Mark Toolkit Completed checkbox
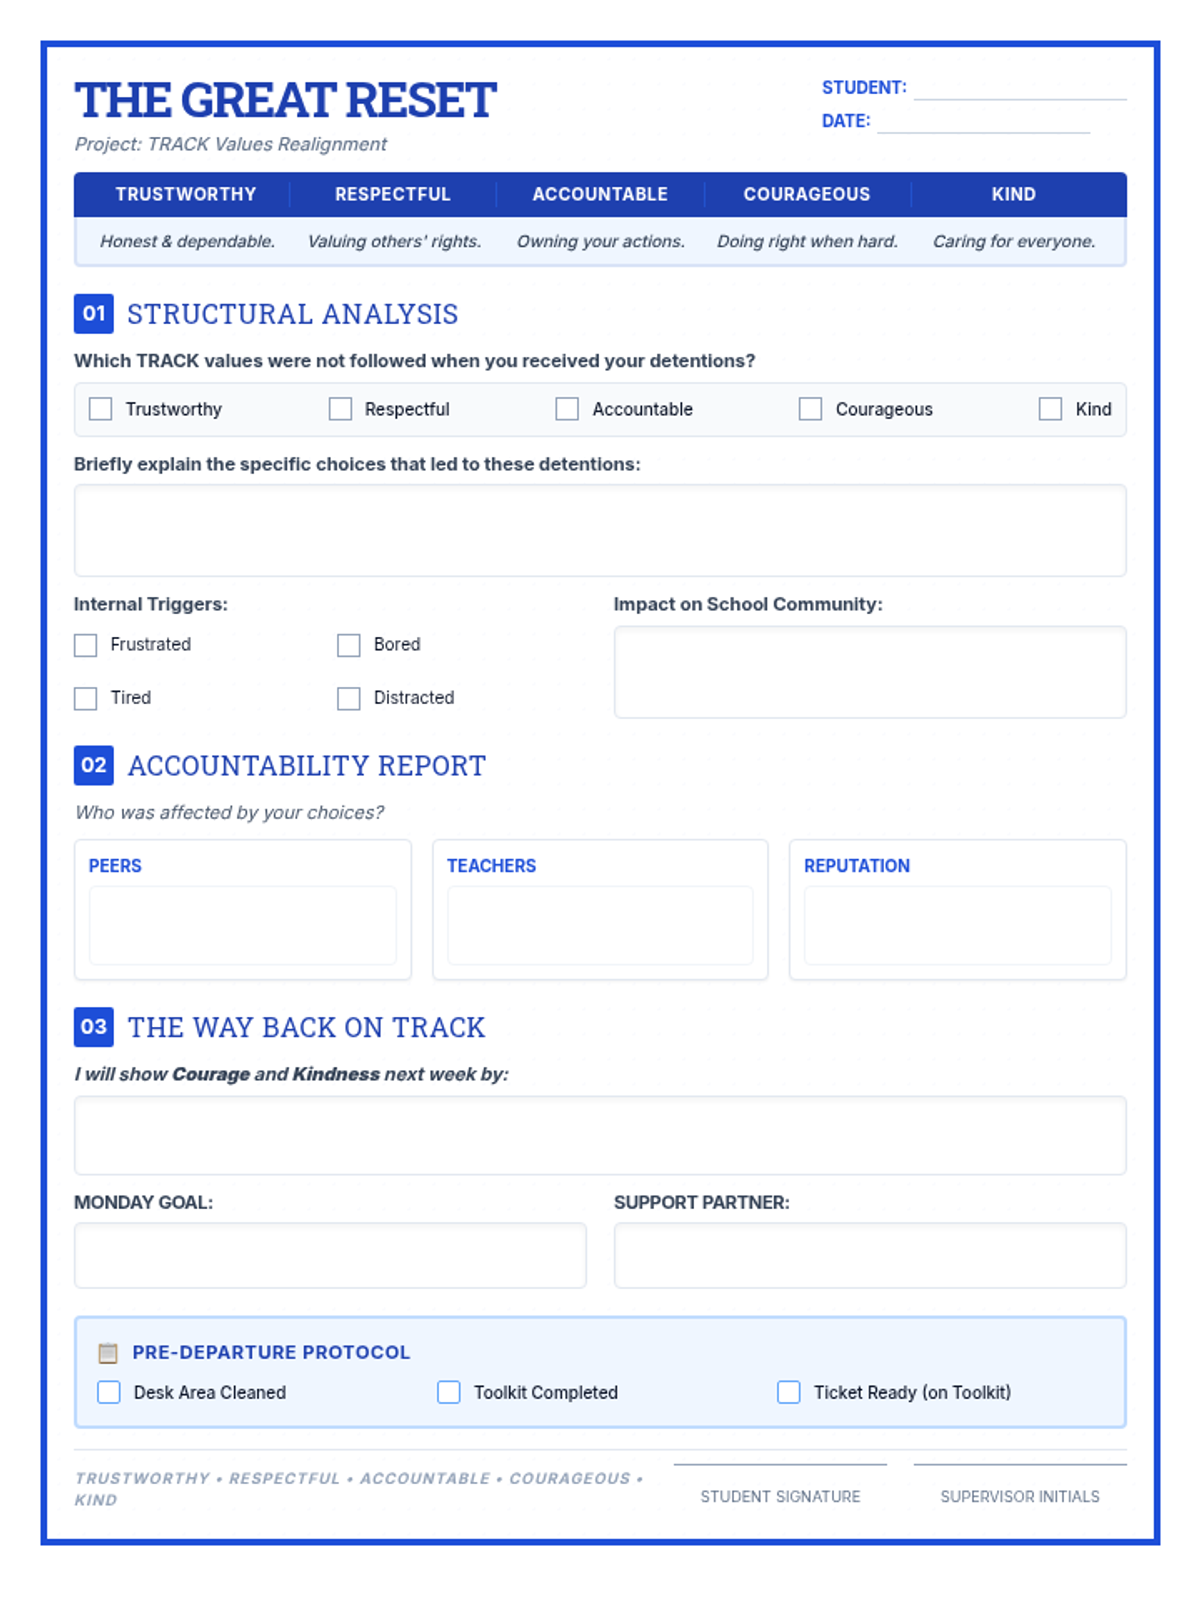This screenshot has width=1200, height=1600. (x=449, y=1392)
